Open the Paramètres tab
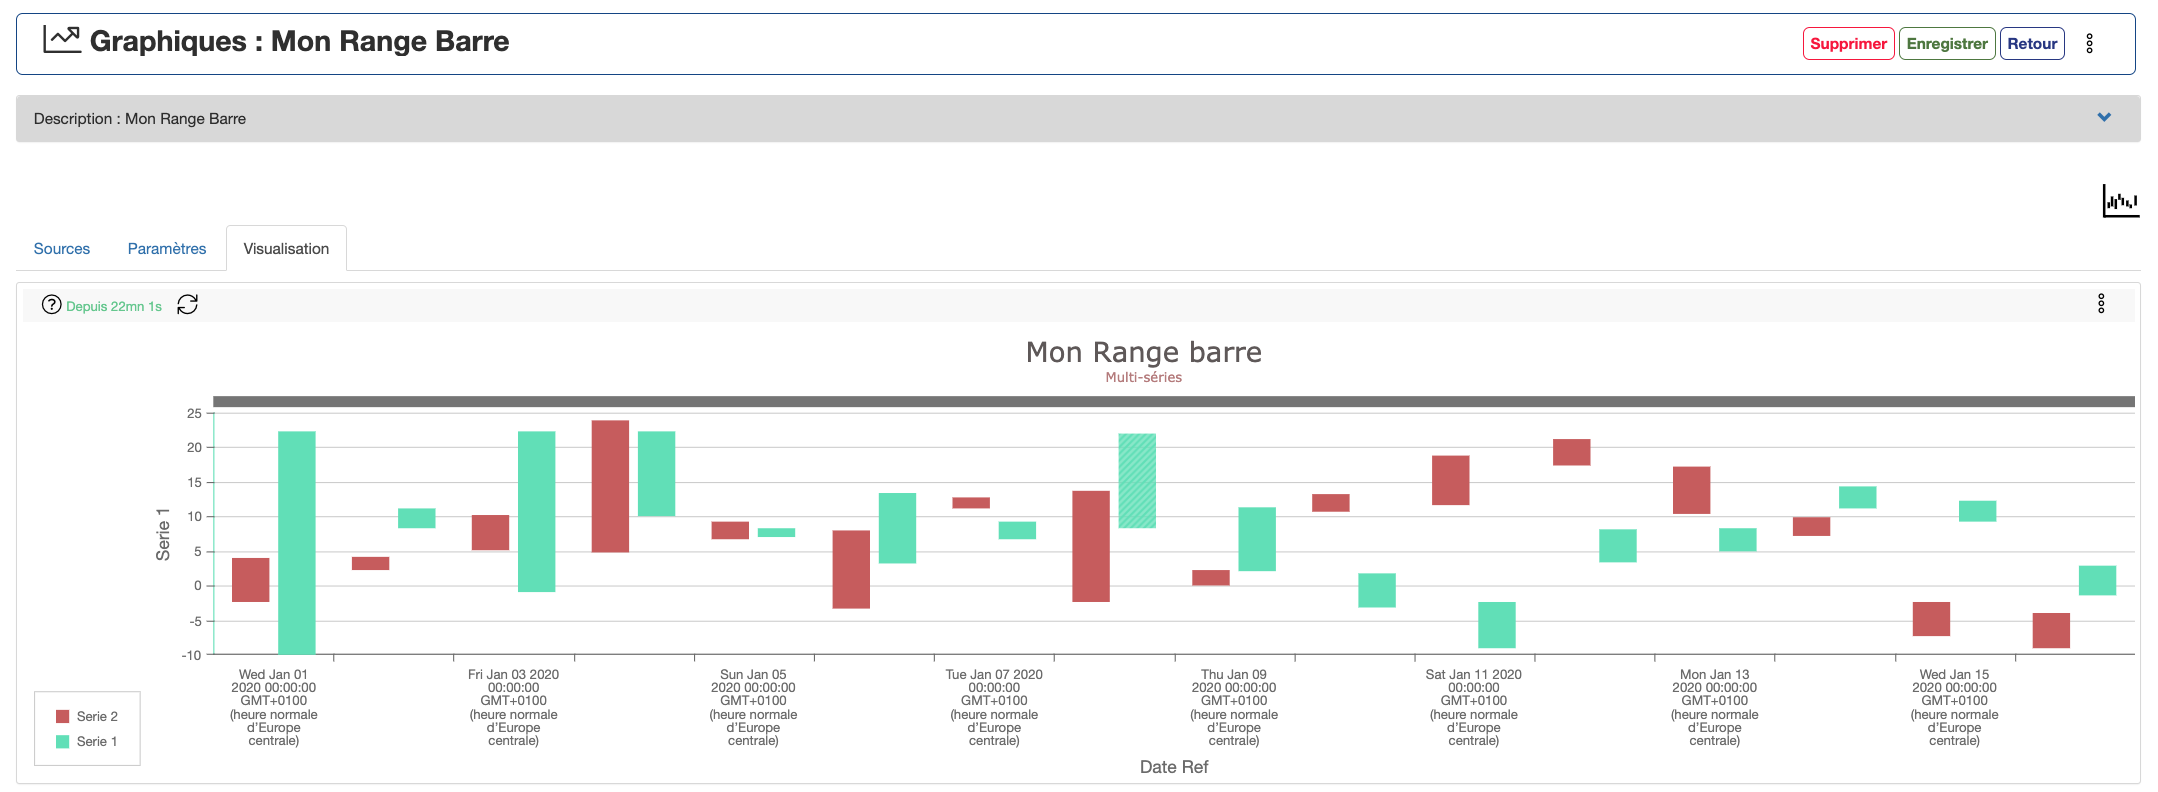This screenshot has height=792, width=2158. click(x=167, y=249)
